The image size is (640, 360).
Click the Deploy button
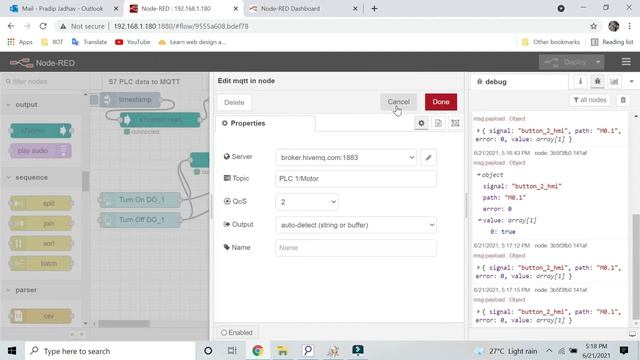[x=566, y=62]
